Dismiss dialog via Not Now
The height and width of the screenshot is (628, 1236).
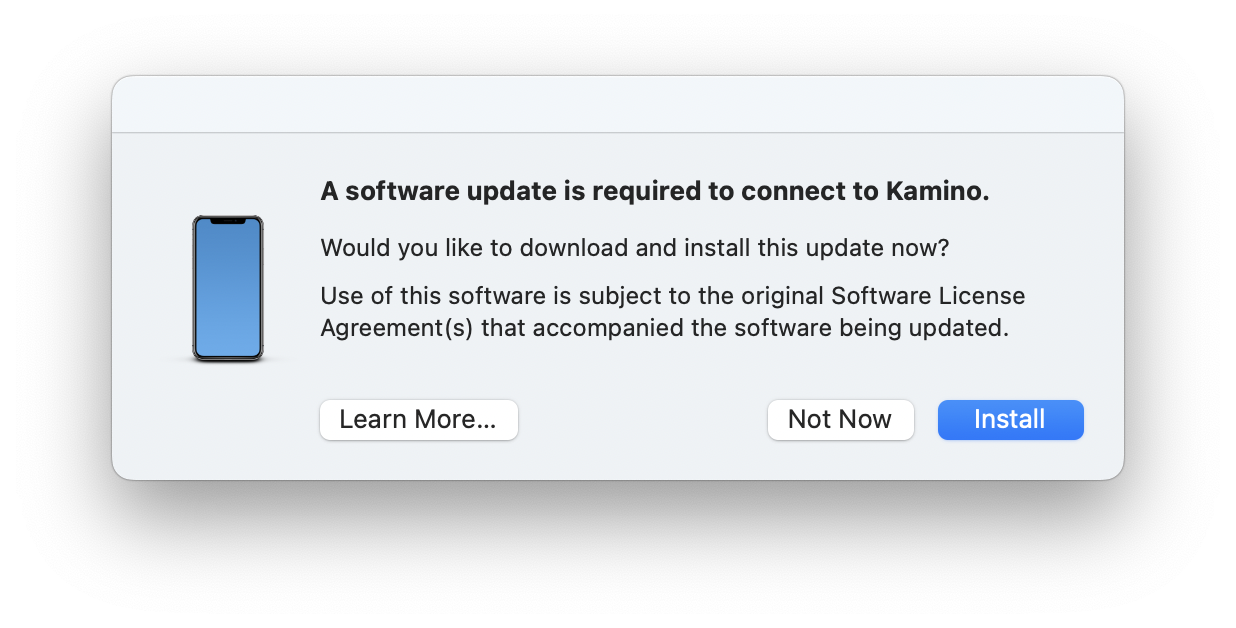[x=840, y=419]
